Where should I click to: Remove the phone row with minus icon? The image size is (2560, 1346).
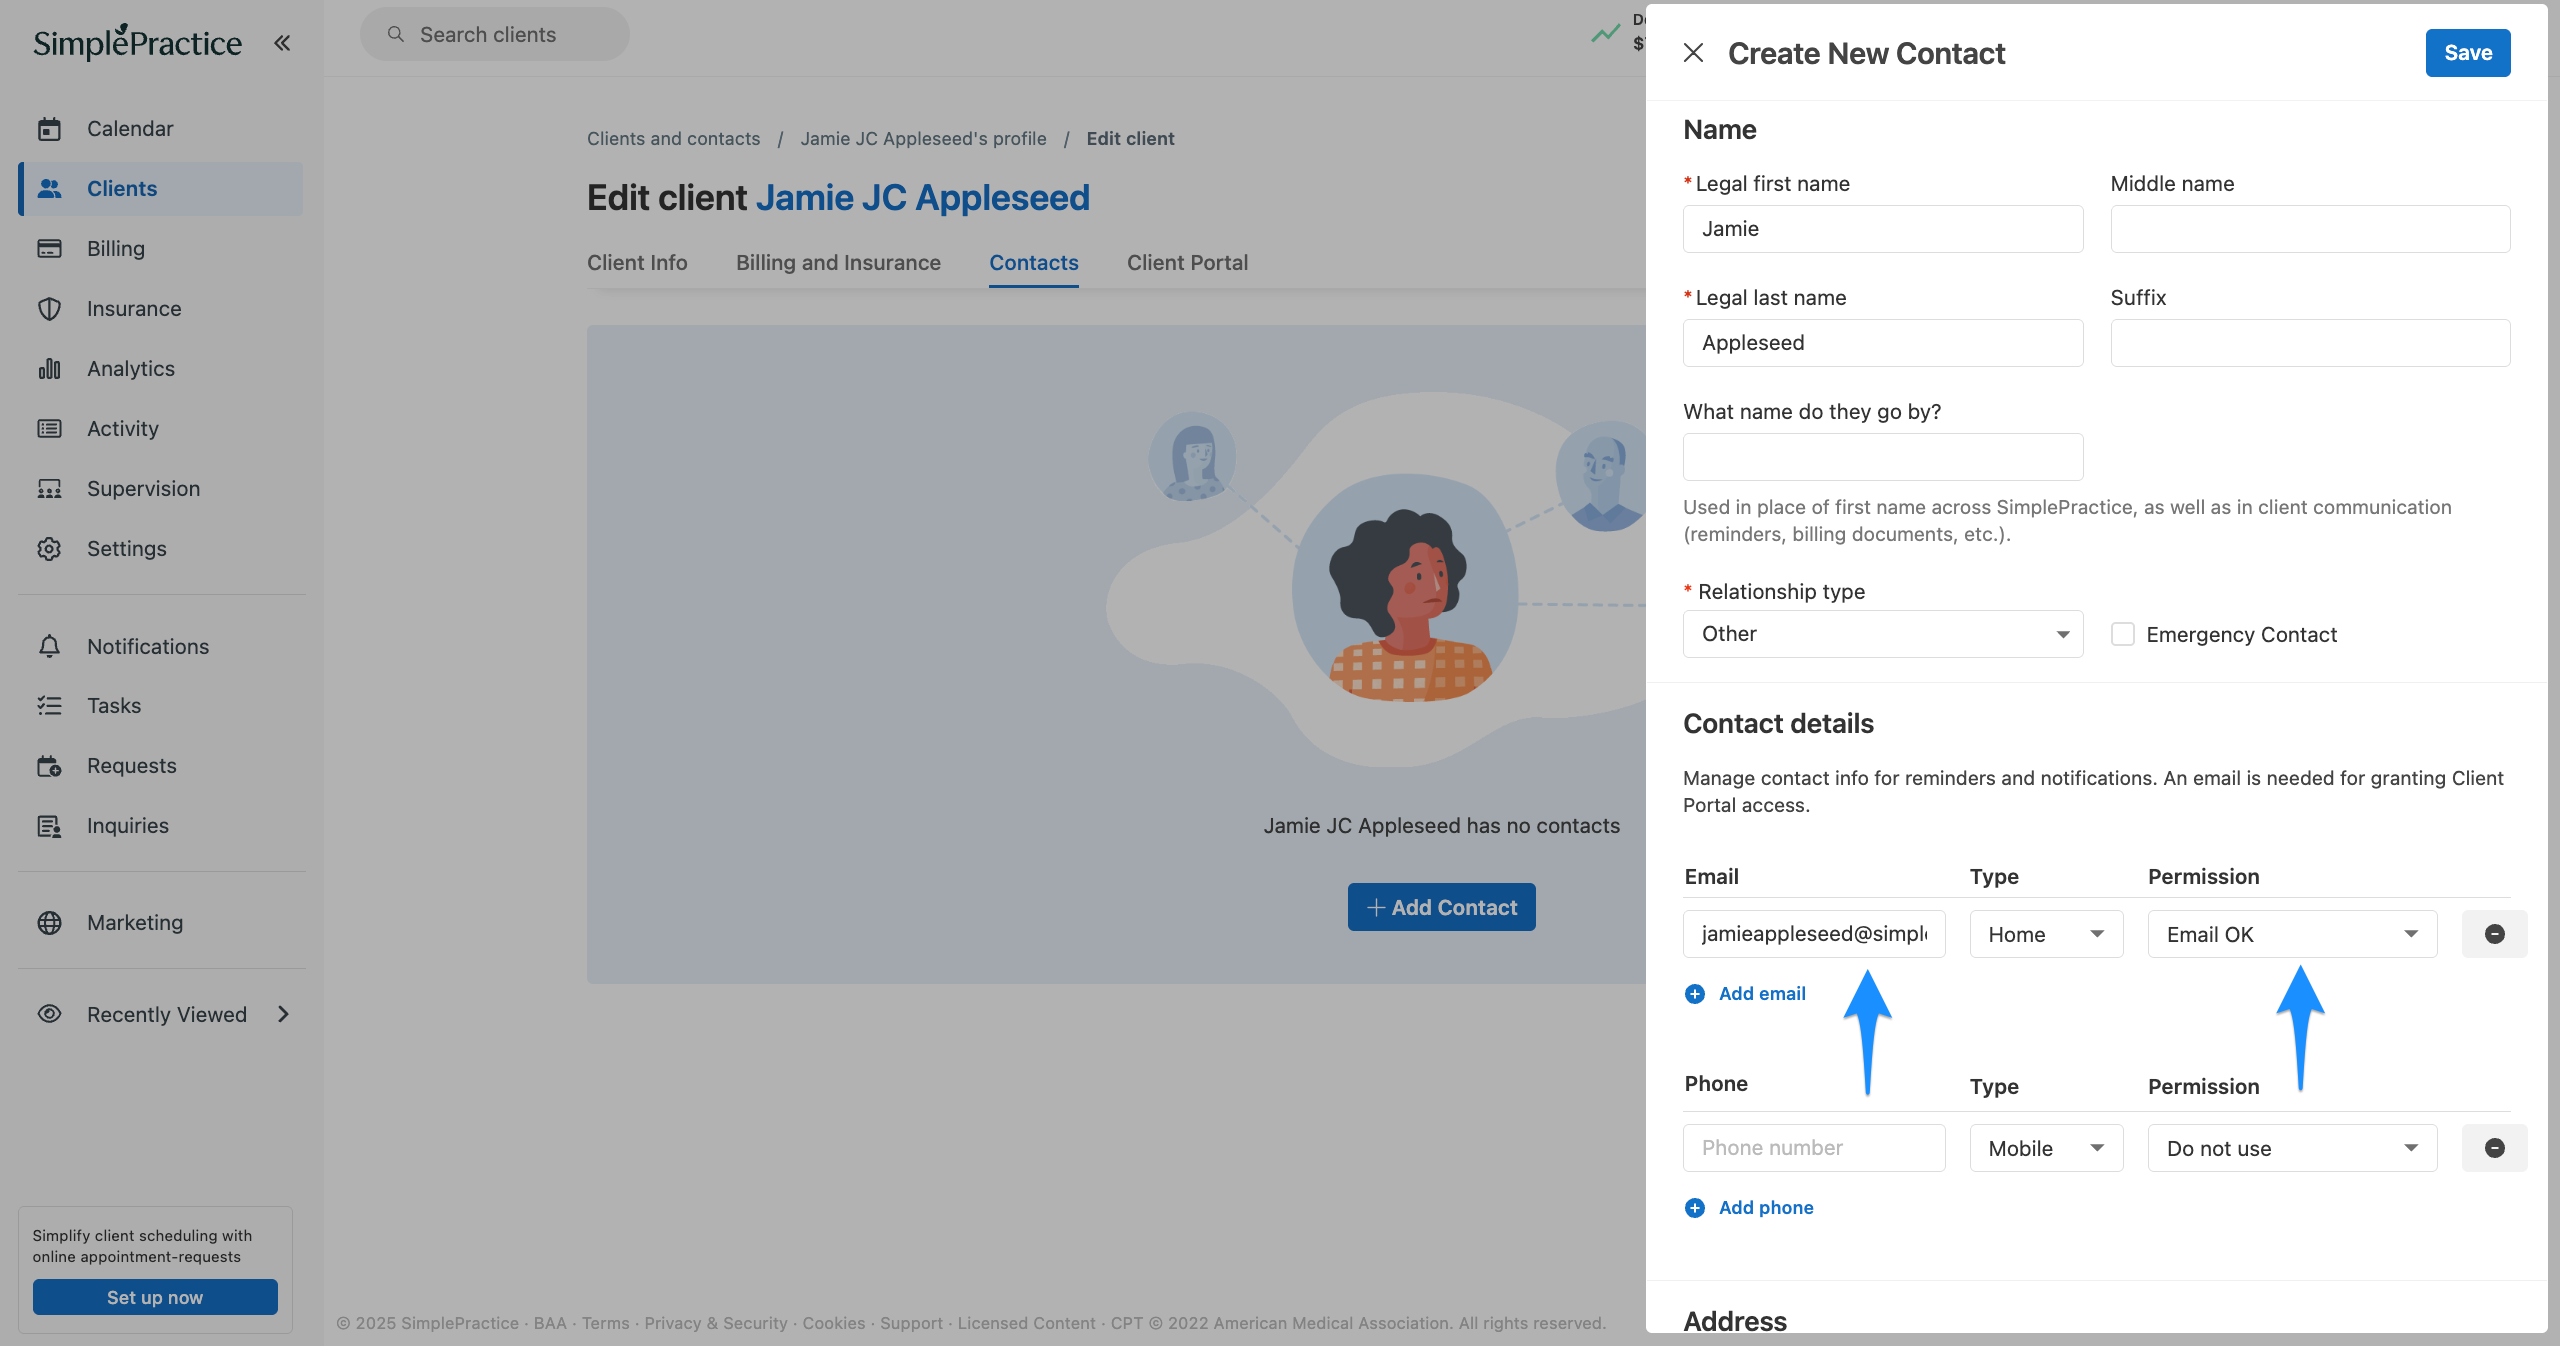[2494, 1147]
